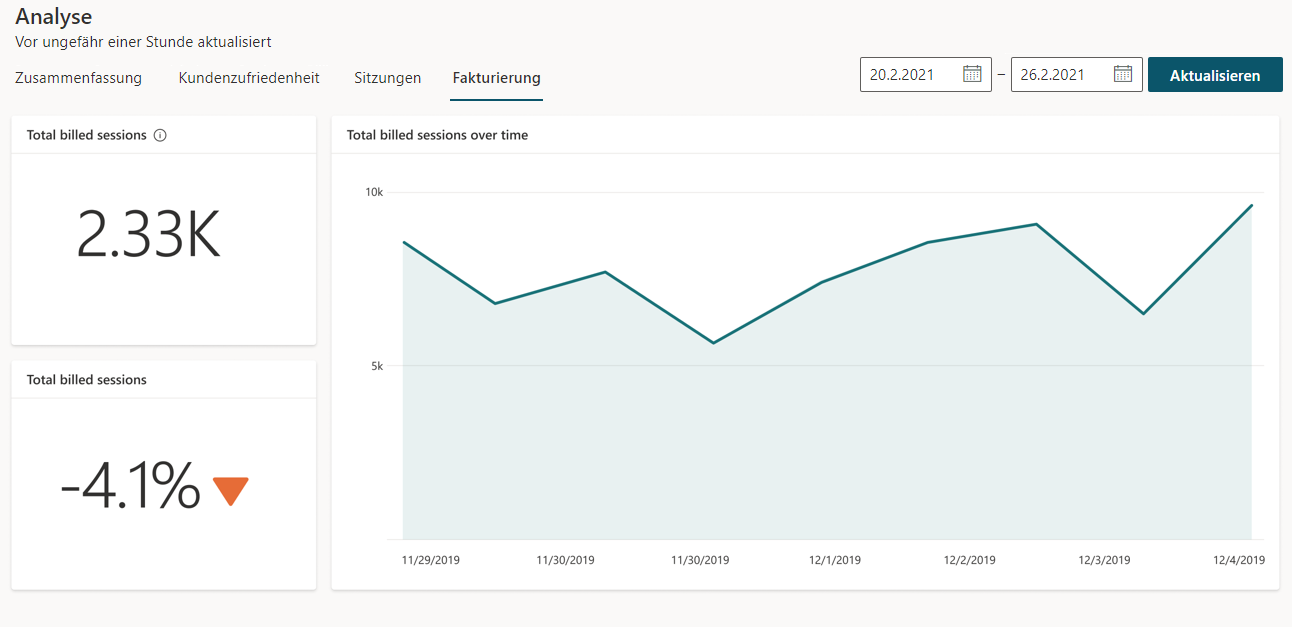Click the -4.1% change value
The height and width of the screenshot is (627, 1292).
pyautogui.click(x=130, y=488)
